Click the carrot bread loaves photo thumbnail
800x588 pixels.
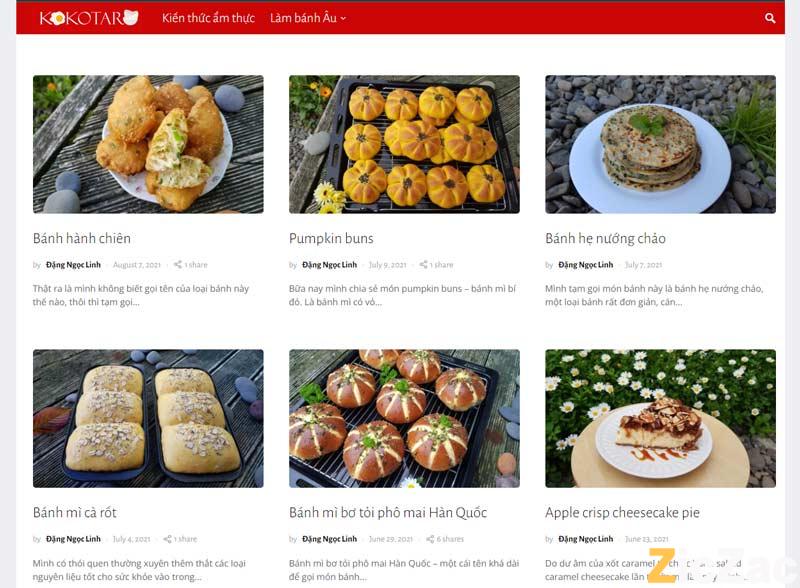pos(148,419)
